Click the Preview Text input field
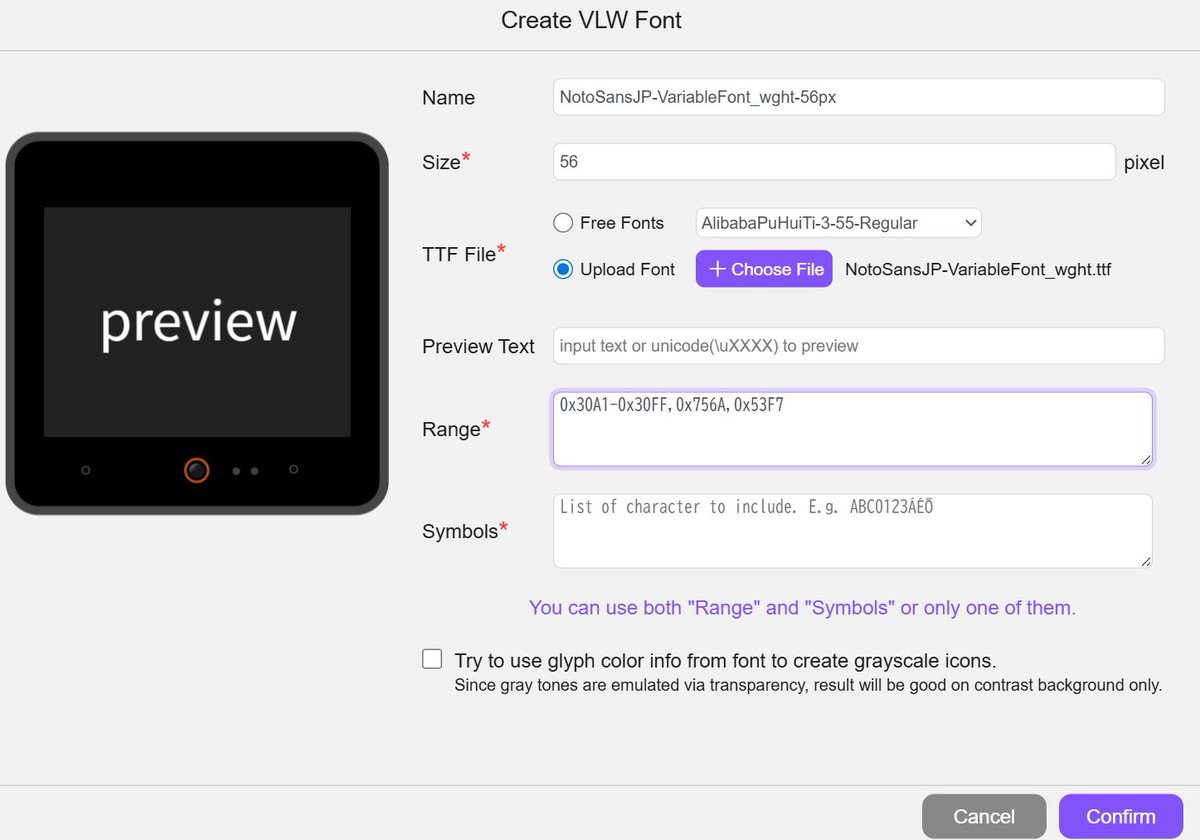Screen dimensions: 1200x840 coord(858,346)
